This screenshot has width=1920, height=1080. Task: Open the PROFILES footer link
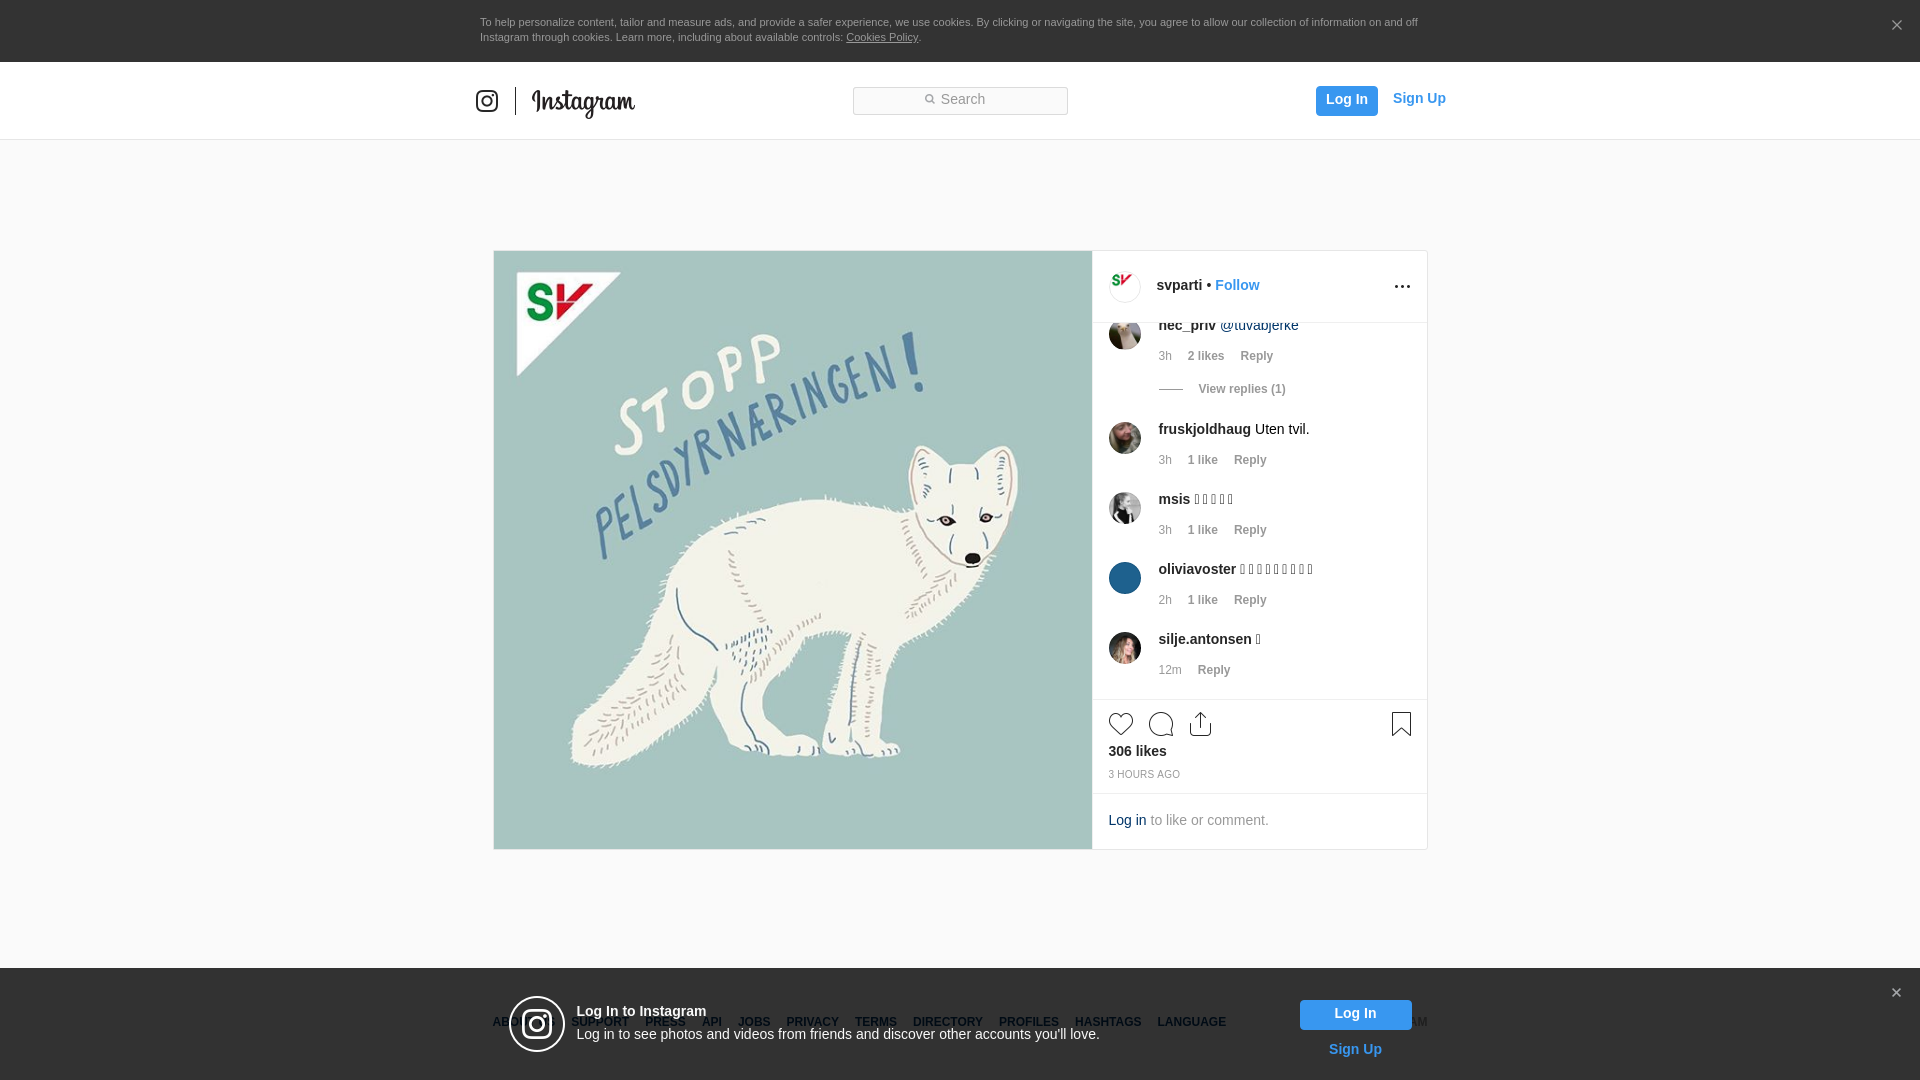click(x=1029, y=1022)
